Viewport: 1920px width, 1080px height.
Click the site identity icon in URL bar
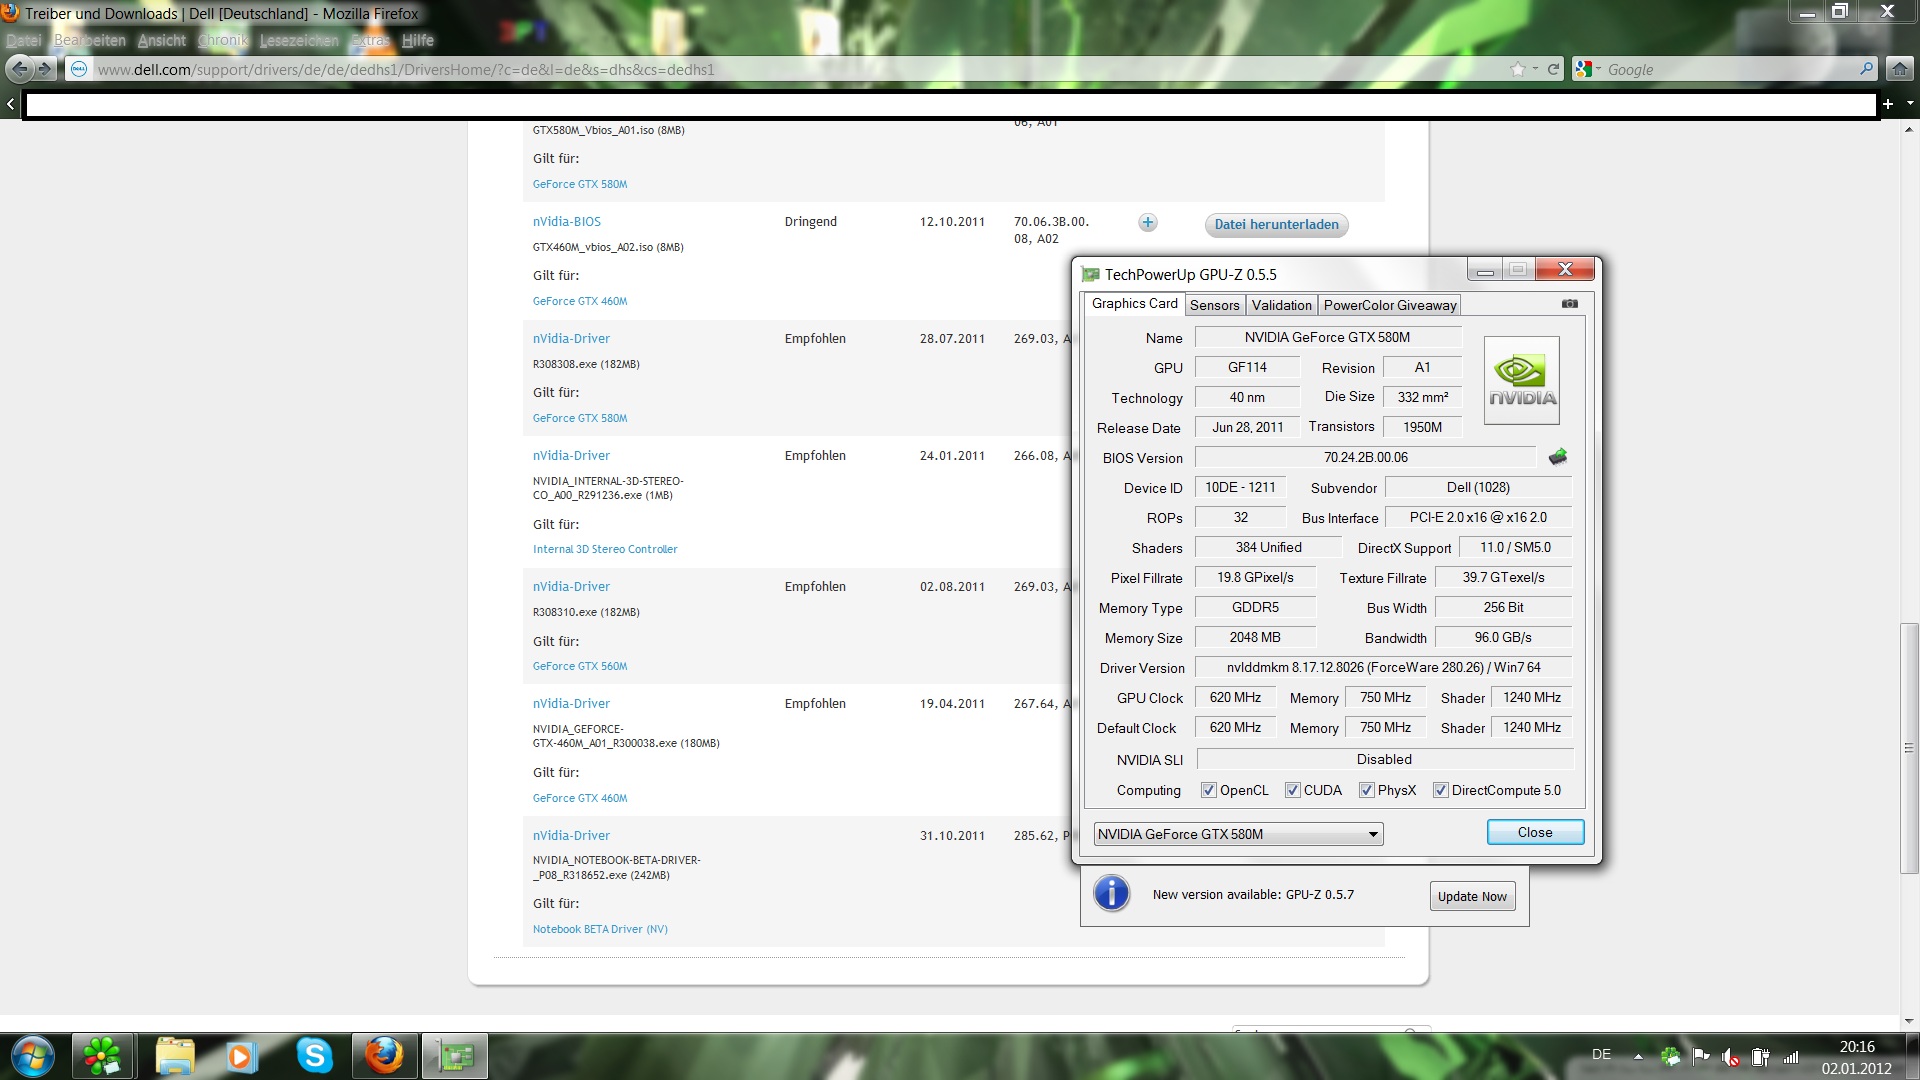coord(79,69)
